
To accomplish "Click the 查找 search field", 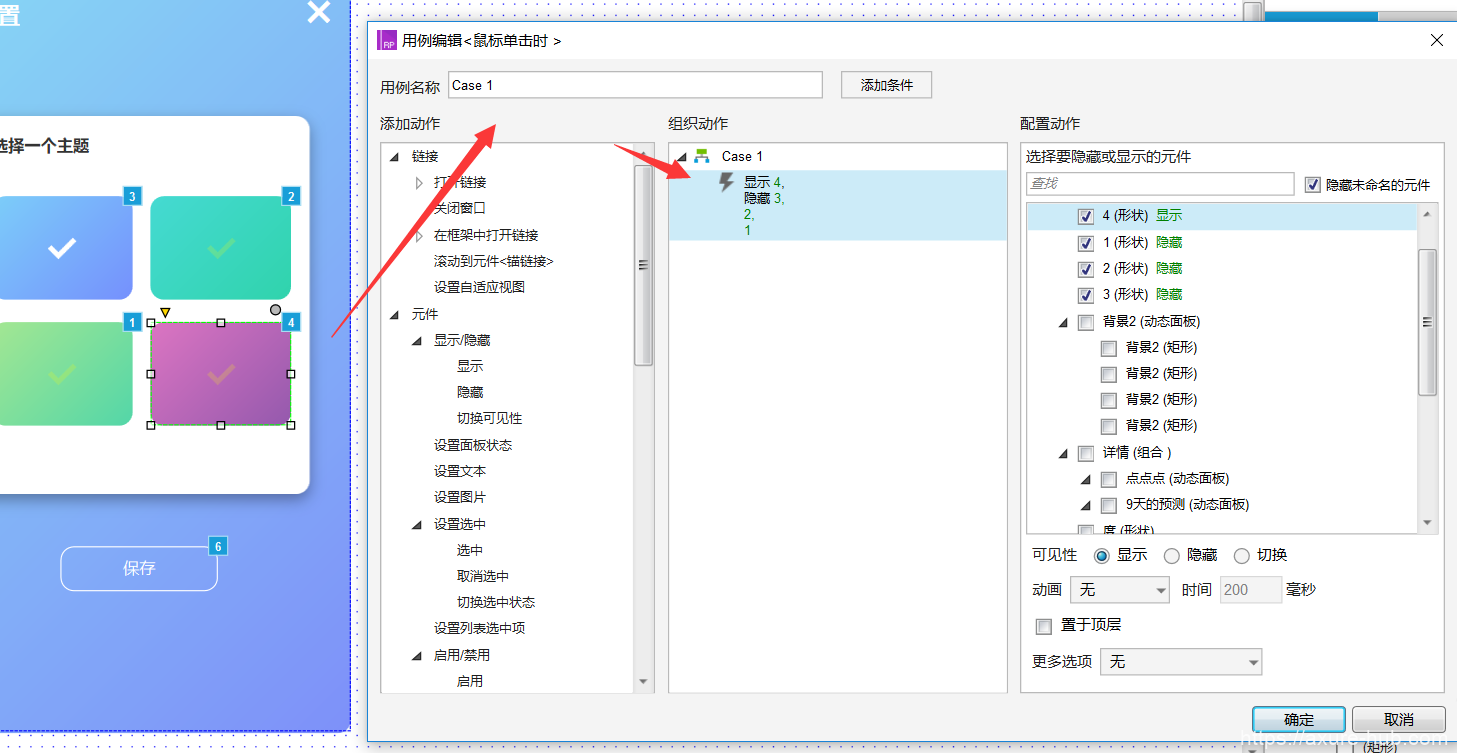I will (1160, 184).
